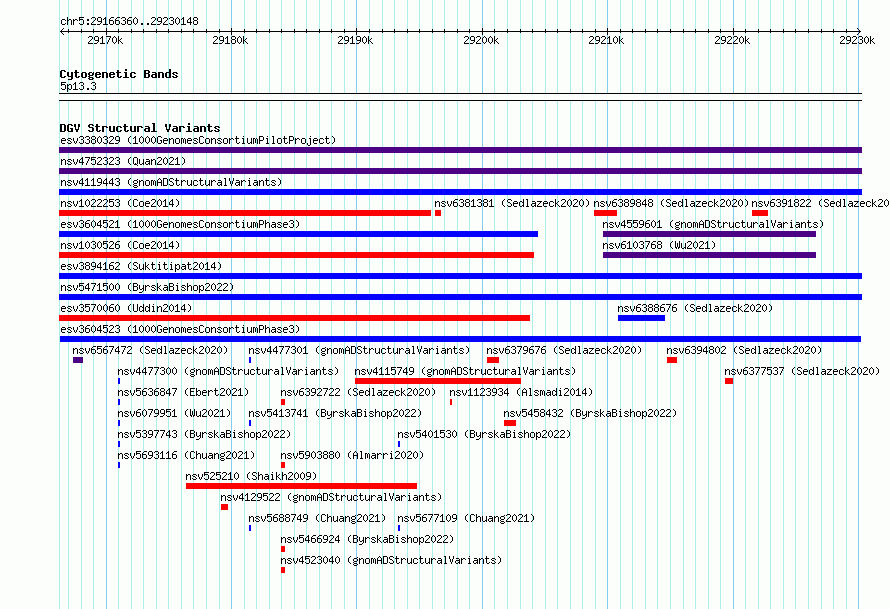Click the chr5:29166360..29230148 coordinates label

coord(129,22)
